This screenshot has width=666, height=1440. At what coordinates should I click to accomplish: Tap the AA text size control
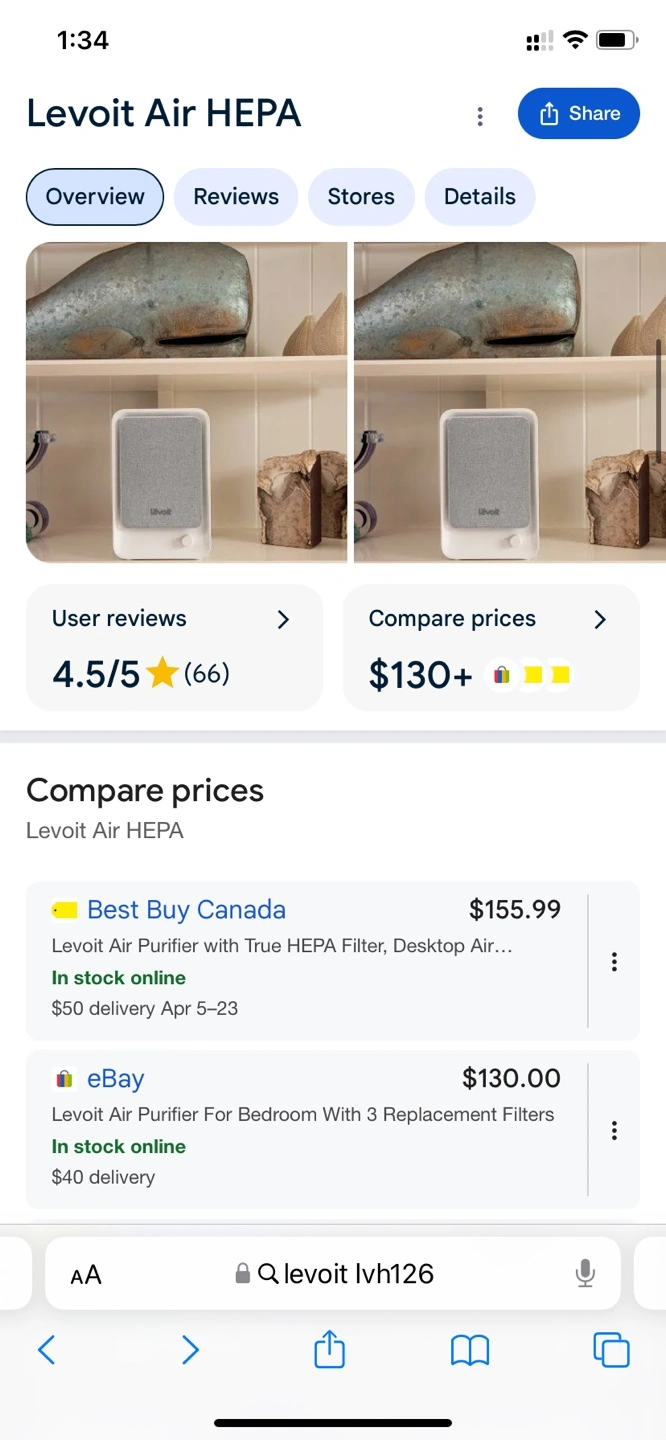(x=86, y=1275)
